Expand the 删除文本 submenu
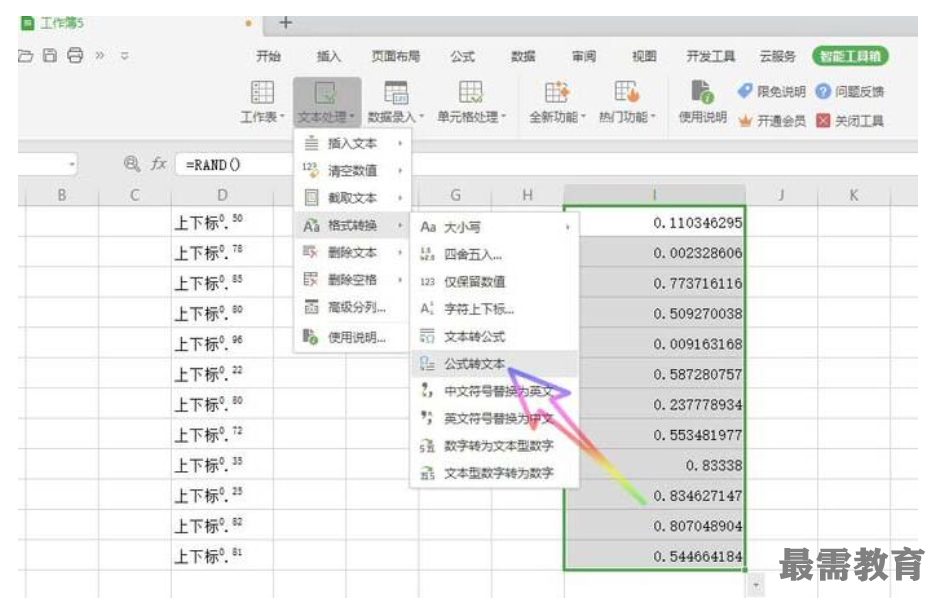Screen dimensions: 931x604 point(353,252)
